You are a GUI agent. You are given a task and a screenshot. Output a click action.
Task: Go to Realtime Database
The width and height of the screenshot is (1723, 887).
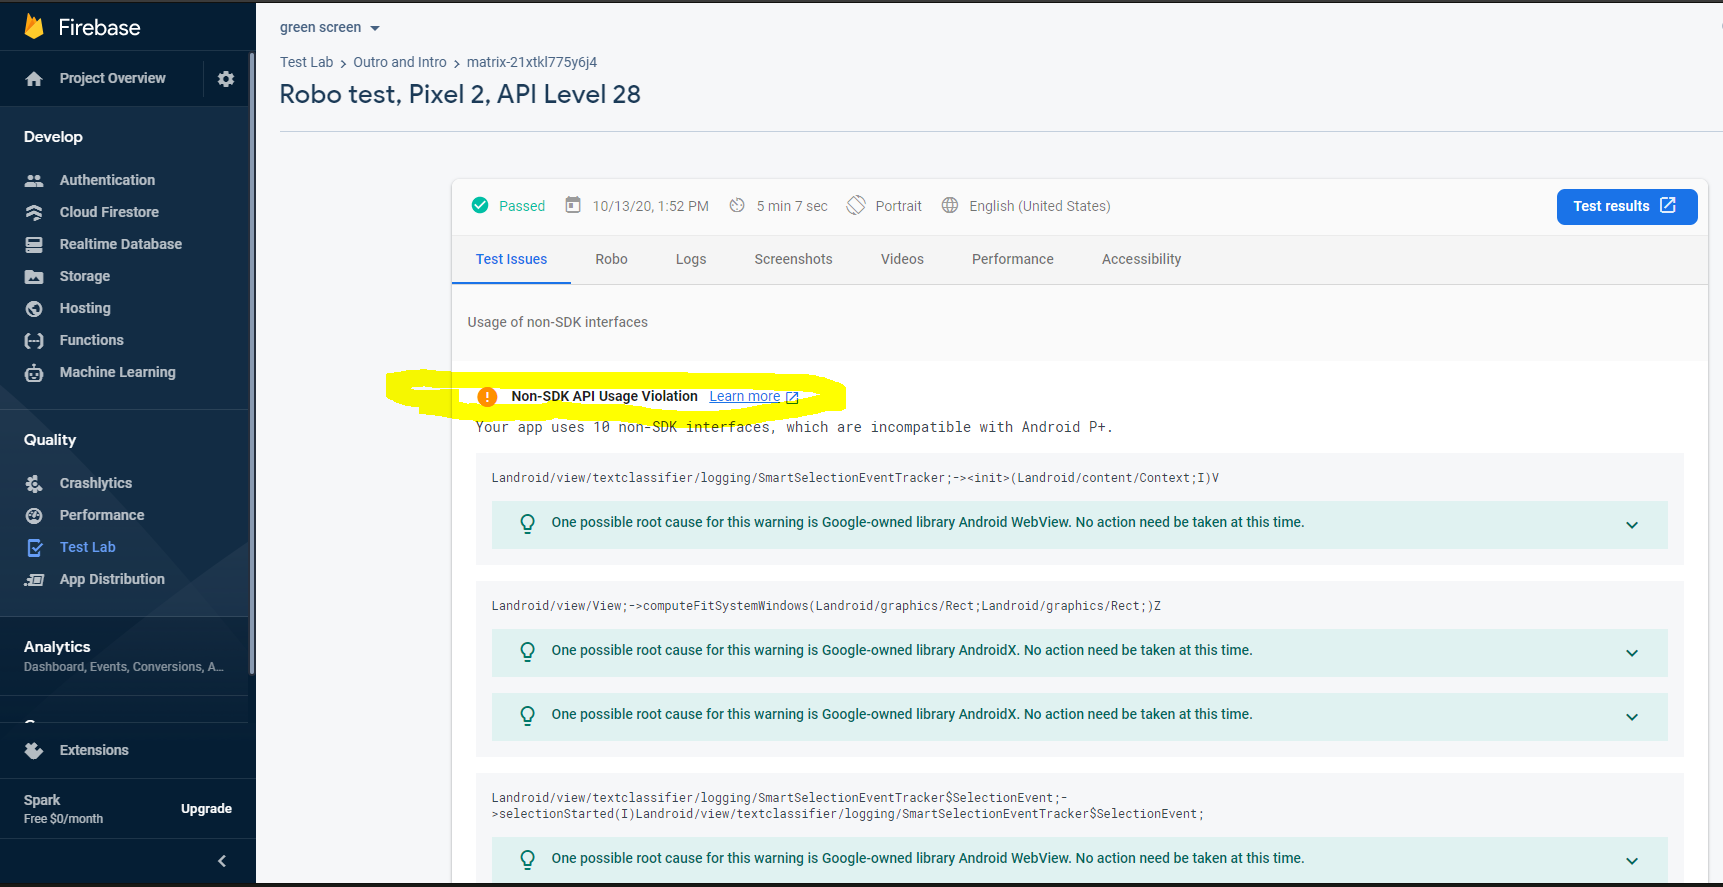tap(121, 244)
